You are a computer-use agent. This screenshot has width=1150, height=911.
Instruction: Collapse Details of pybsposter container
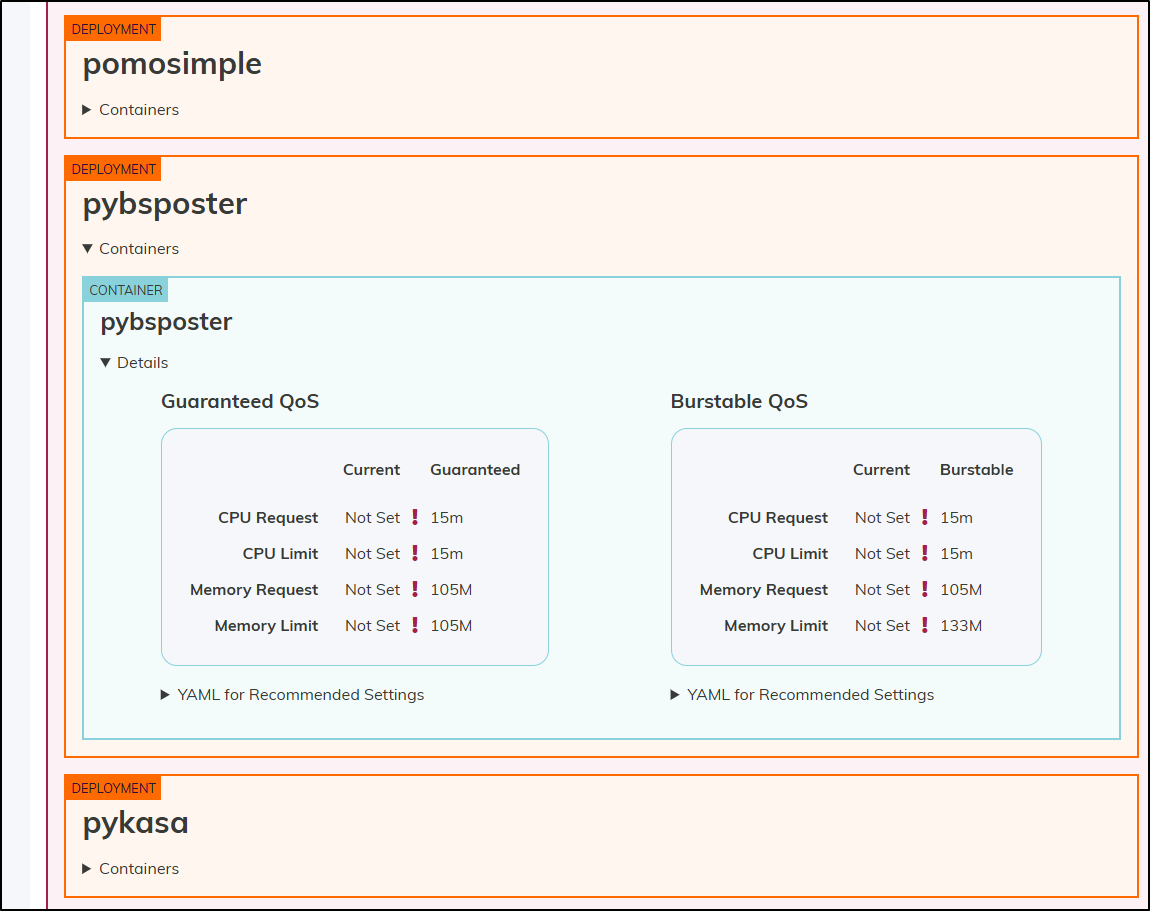tap(134, 363)
